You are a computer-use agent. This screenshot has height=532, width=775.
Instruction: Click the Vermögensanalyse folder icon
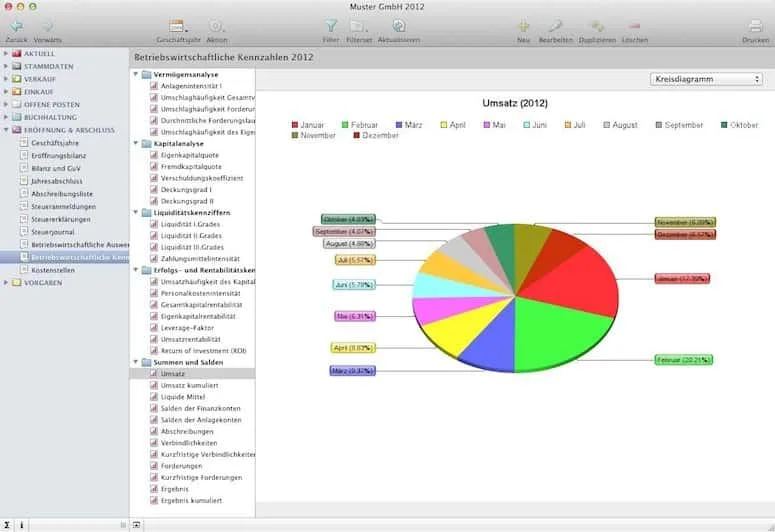click(146, 75)
